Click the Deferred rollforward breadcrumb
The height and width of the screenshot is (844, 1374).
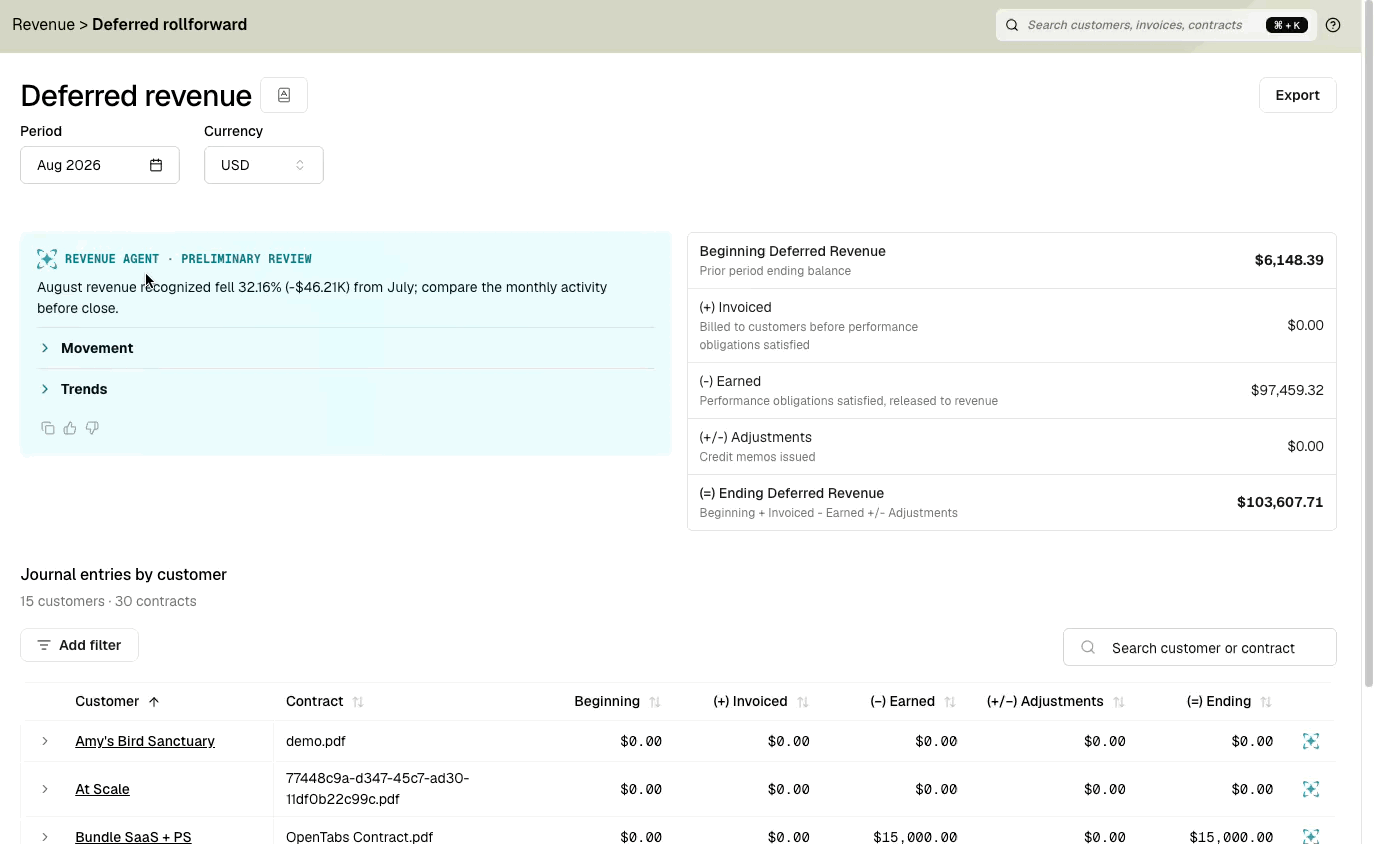click(x=169, y=24)
